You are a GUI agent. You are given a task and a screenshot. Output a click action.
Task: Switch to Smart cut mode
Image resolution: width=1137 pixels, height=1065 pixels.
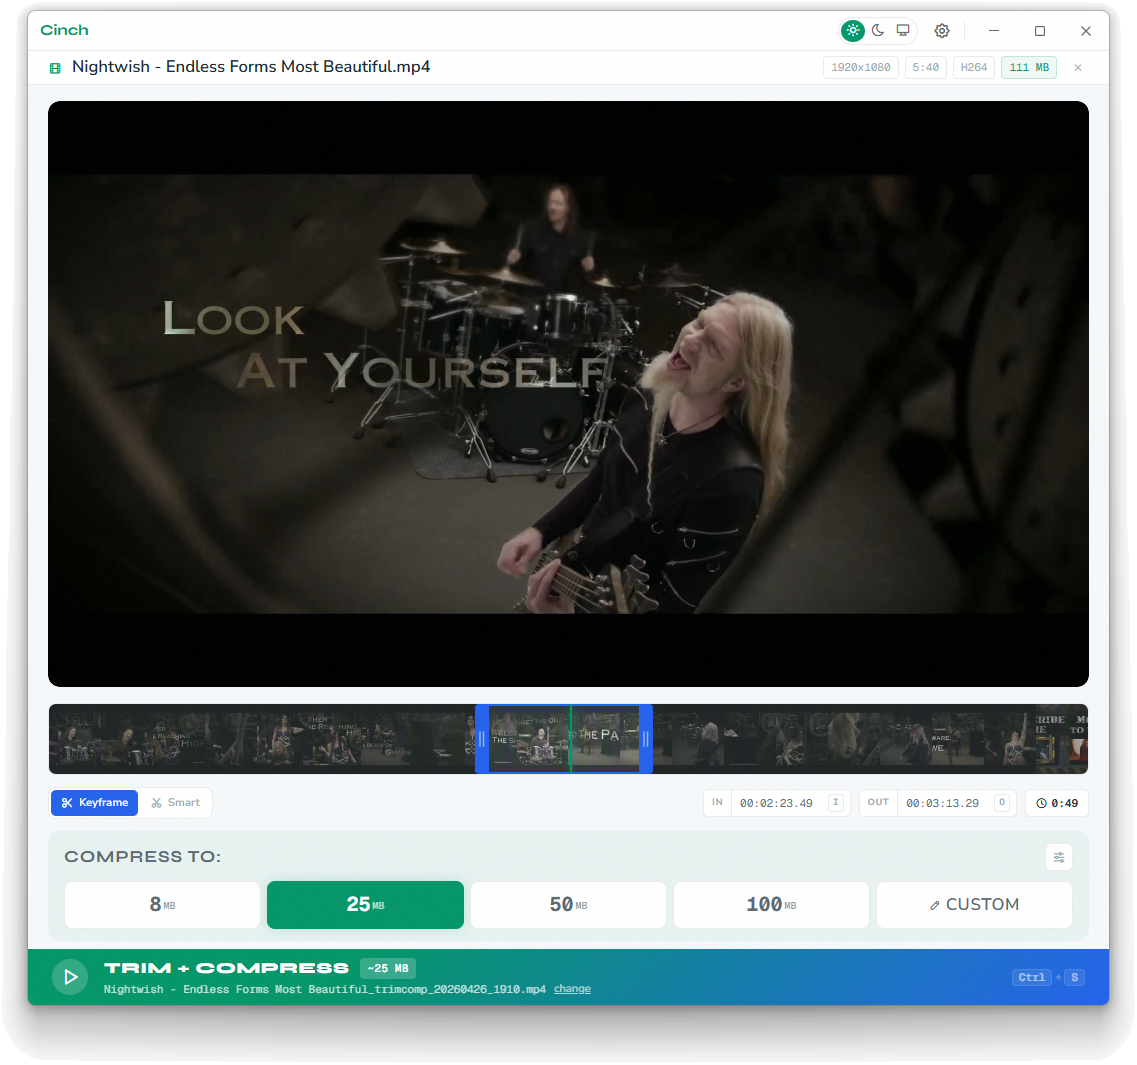176,803
